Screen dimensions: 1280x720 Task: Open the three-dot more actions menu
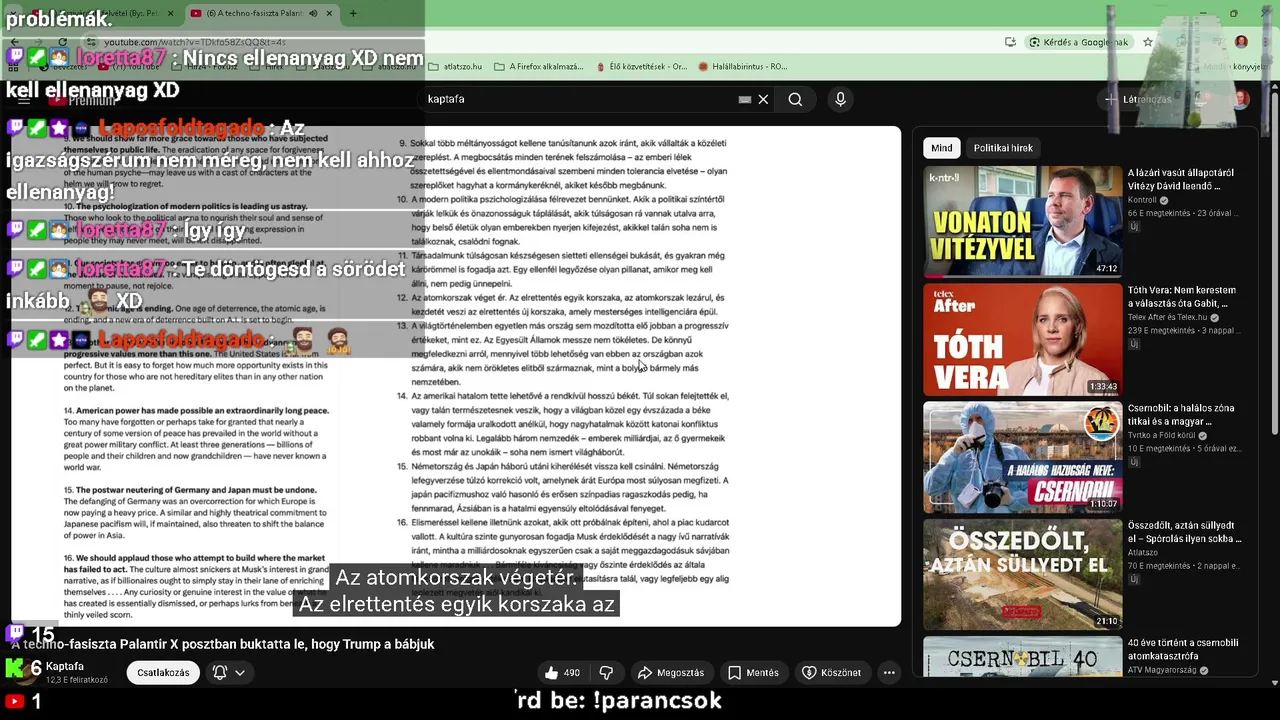pyautogui.click(x=889, y=673)
